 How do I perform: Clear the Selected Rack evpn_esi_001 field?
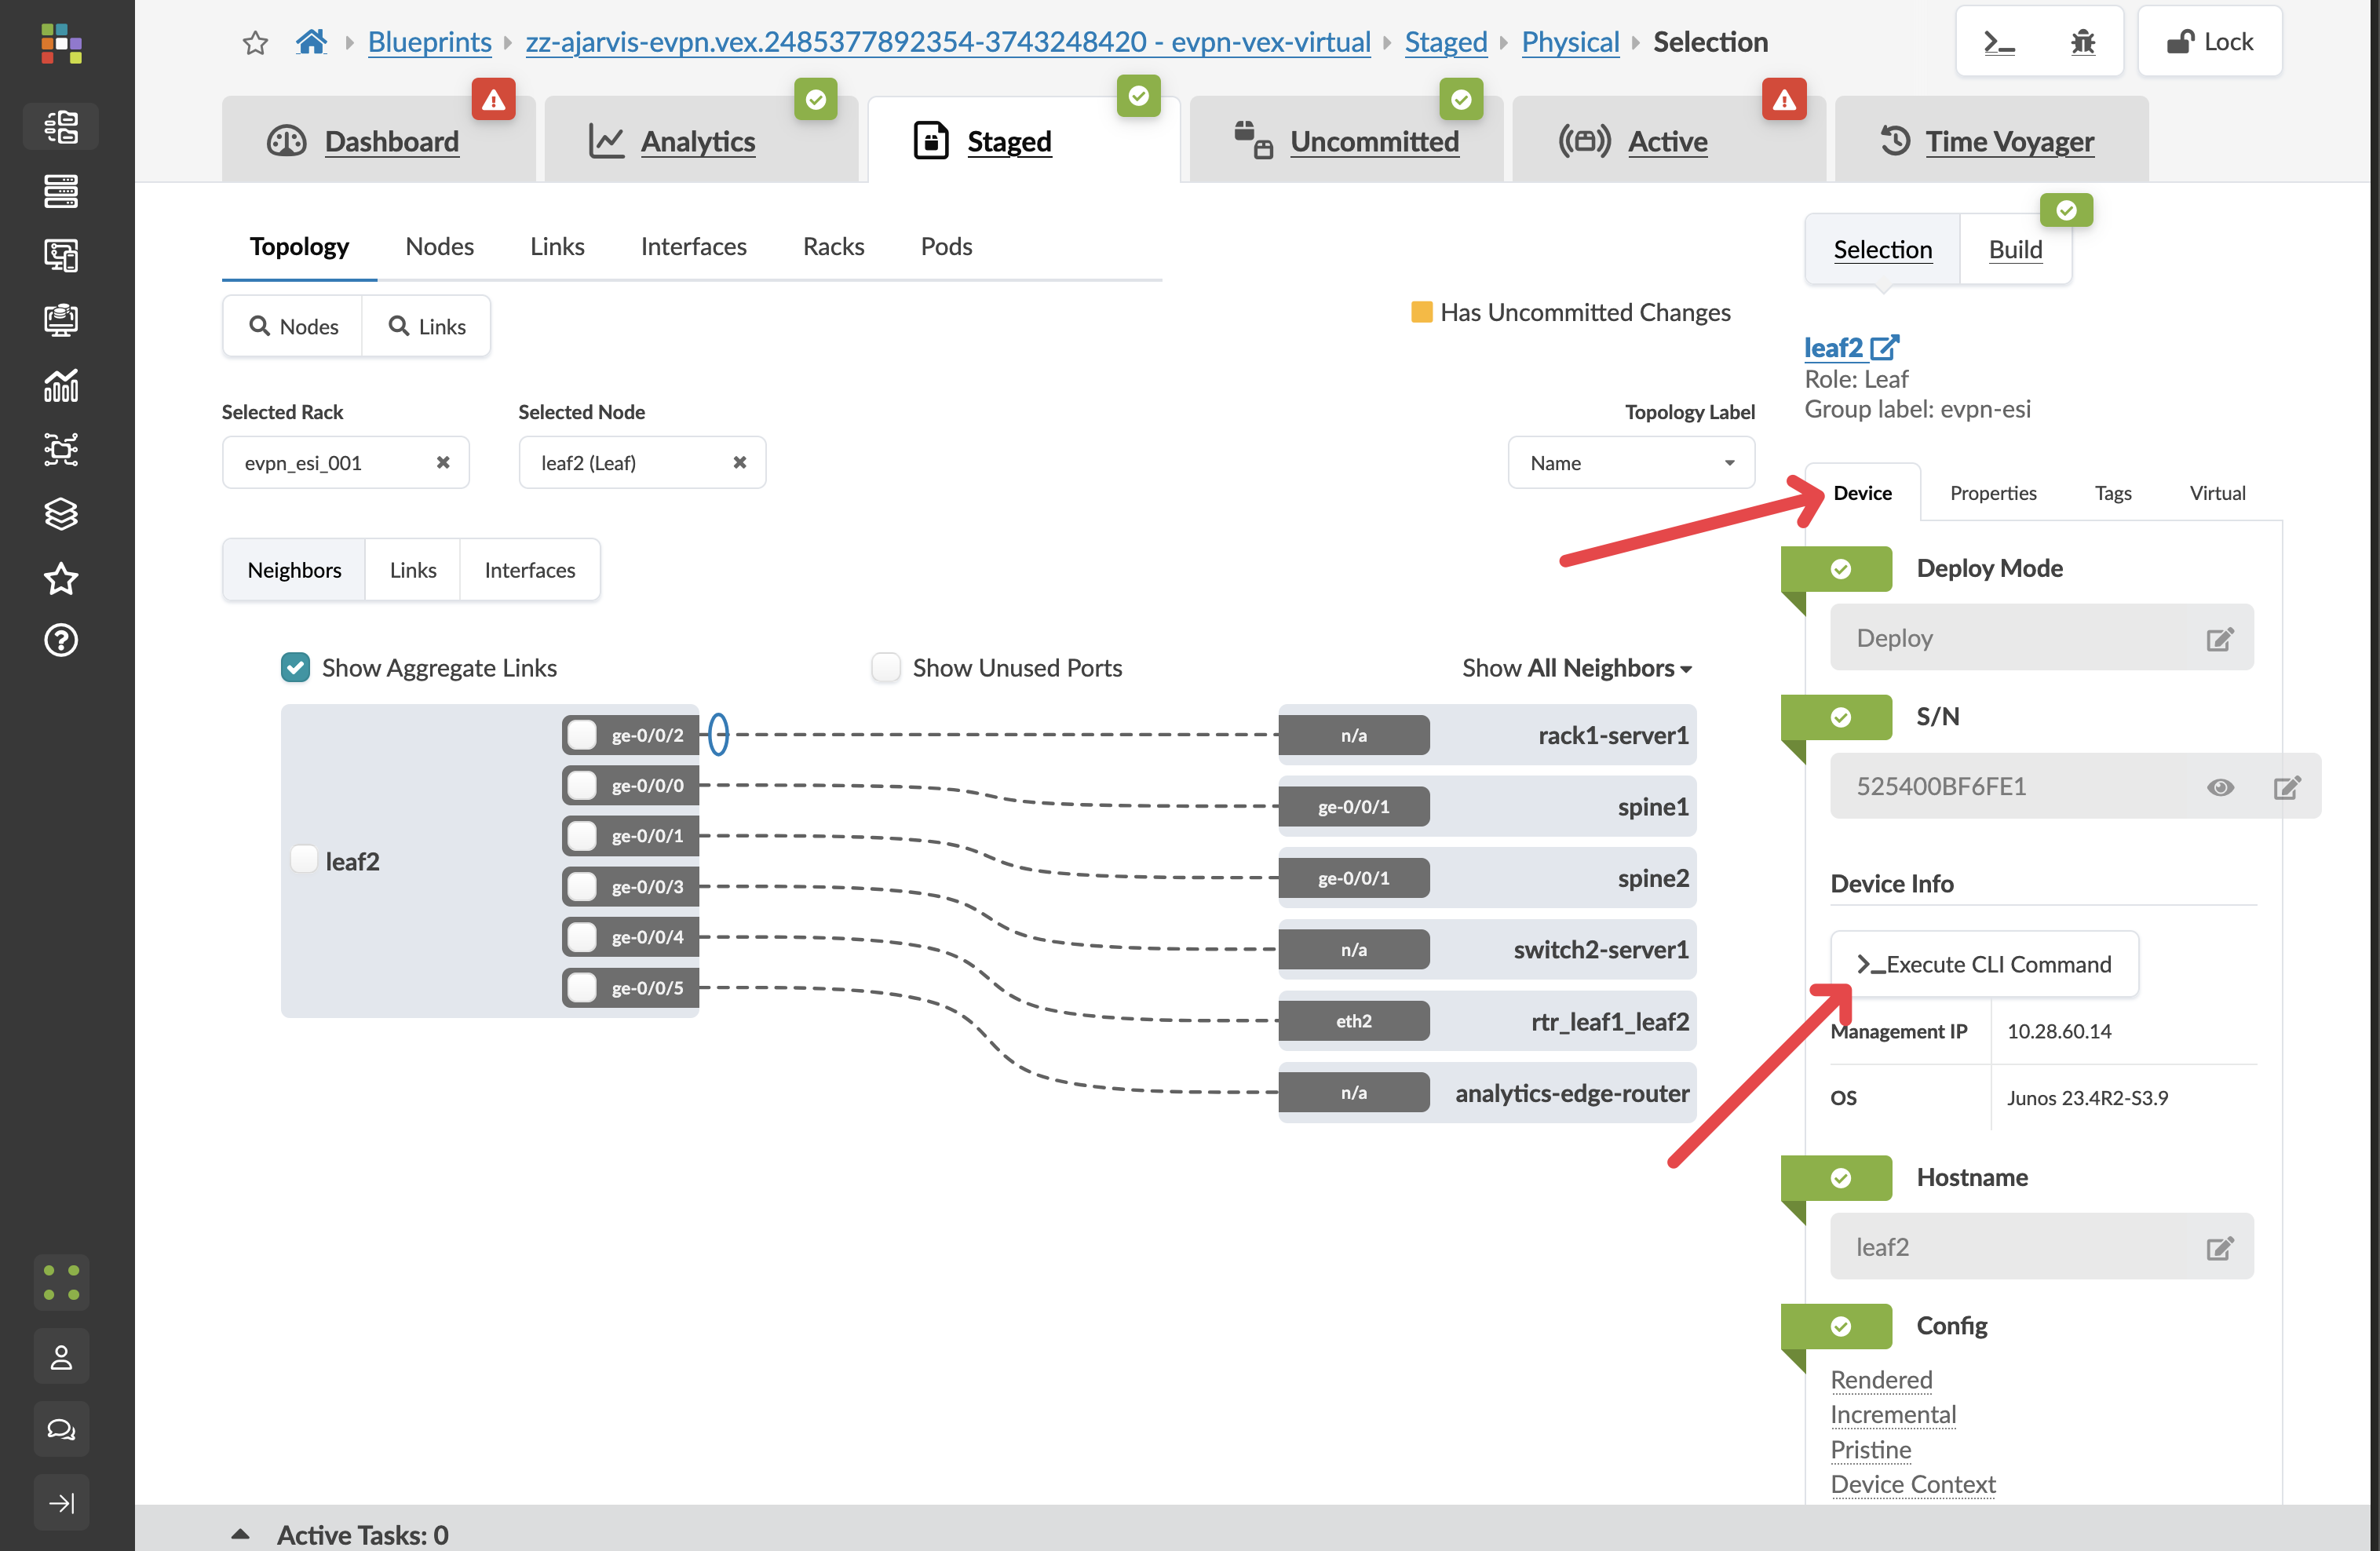click(443, 462)
